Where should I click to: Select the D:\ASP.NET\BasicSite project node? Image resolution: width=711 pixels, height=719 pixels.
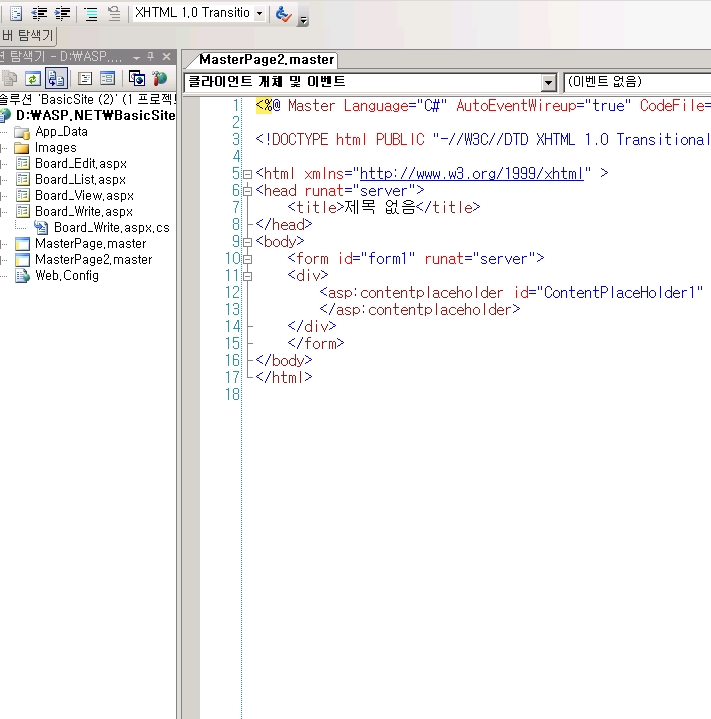(x=95, y=115)
